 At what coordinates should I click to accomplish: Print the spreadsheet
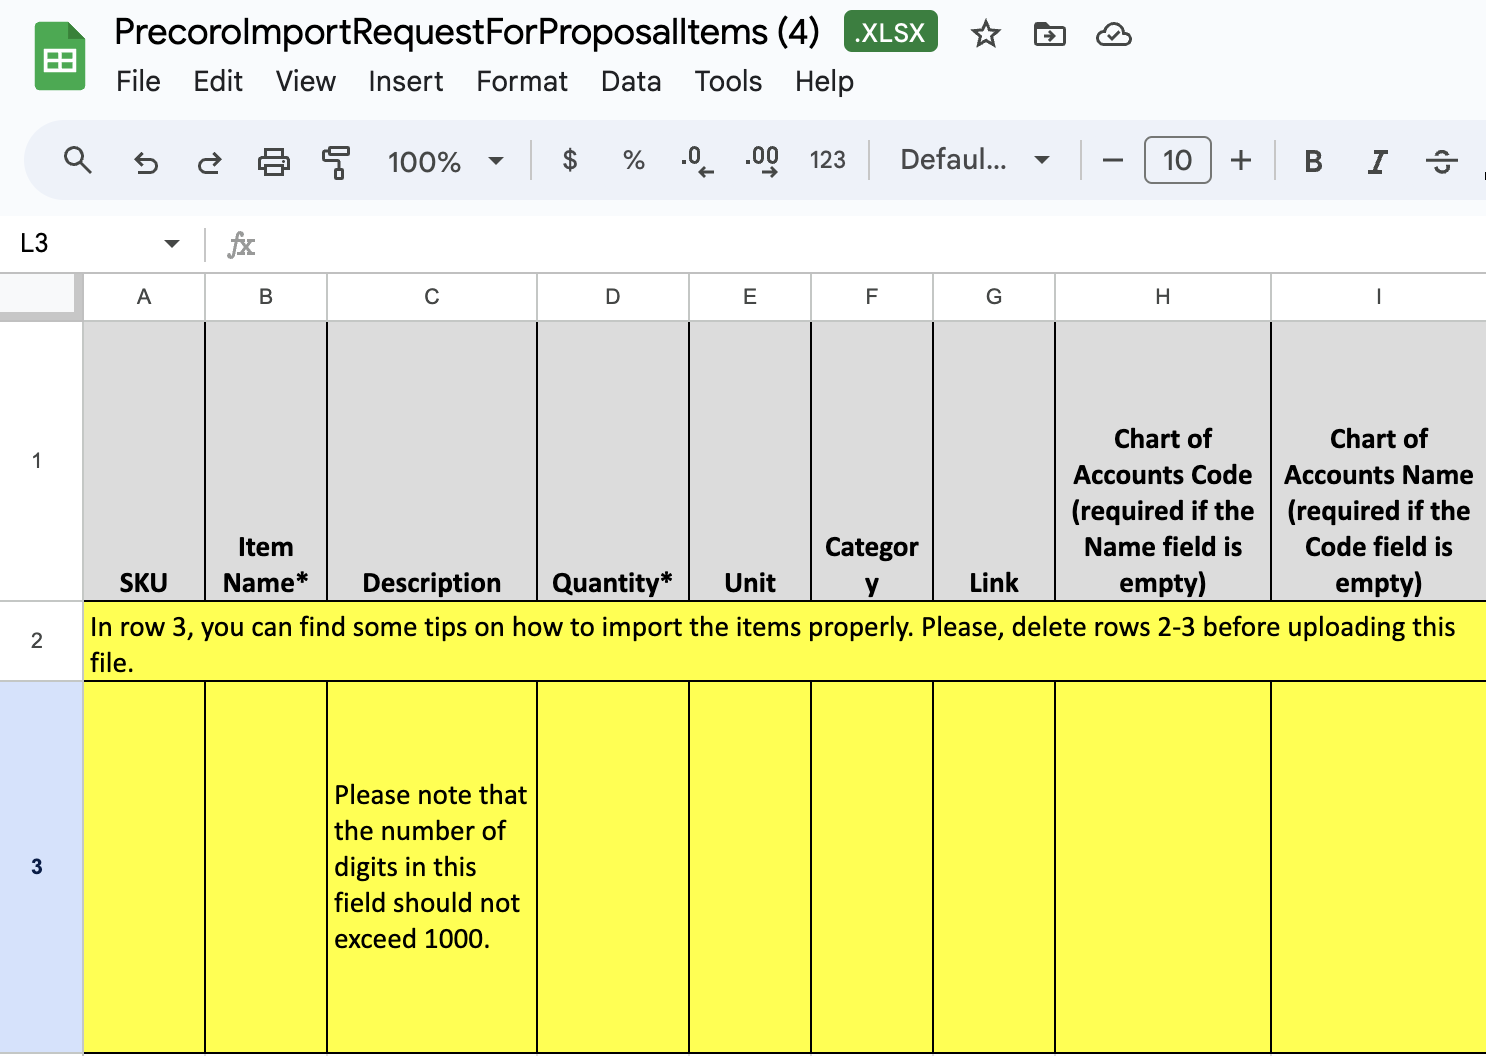273,161
